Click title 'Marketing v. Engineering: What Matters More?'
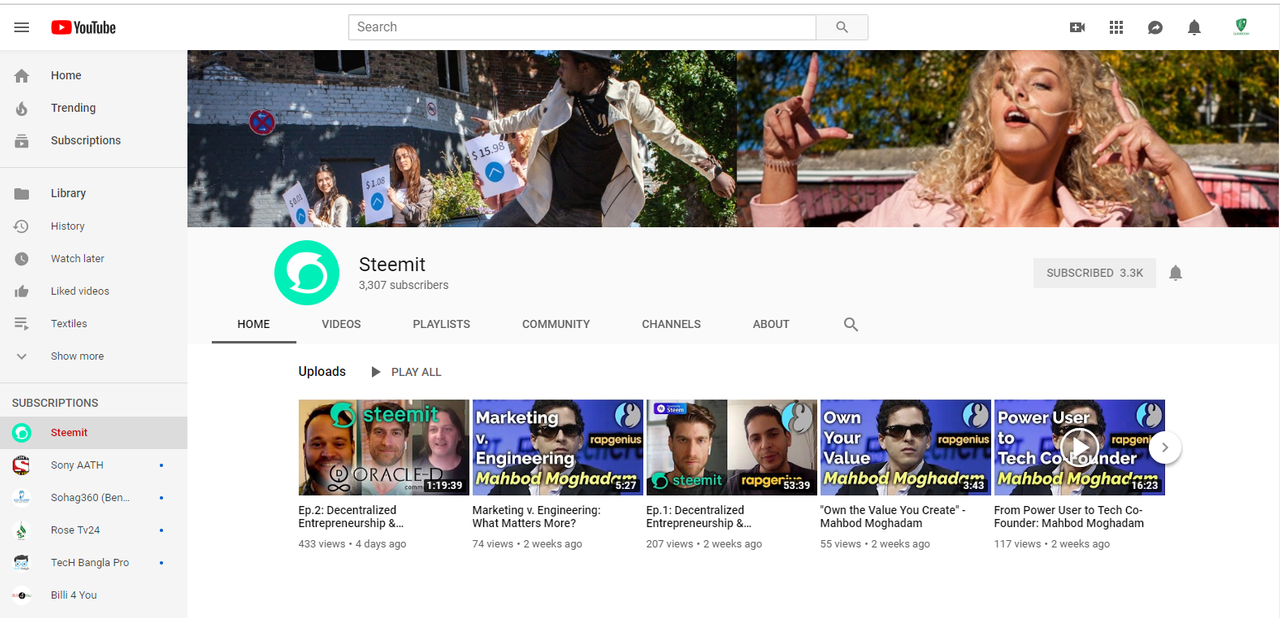 [x=536, y=517]
